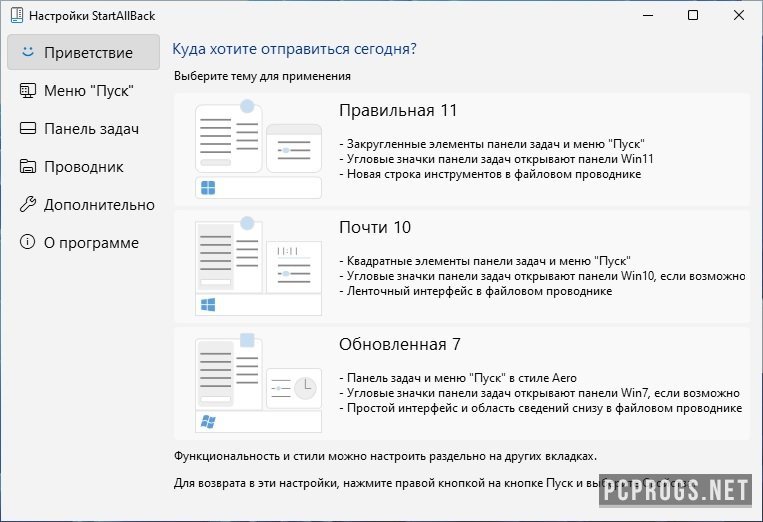Click the monitor icon beside Меню "Пуск"
This screenshot has height=522, width=763.
[x=27, y=91]
